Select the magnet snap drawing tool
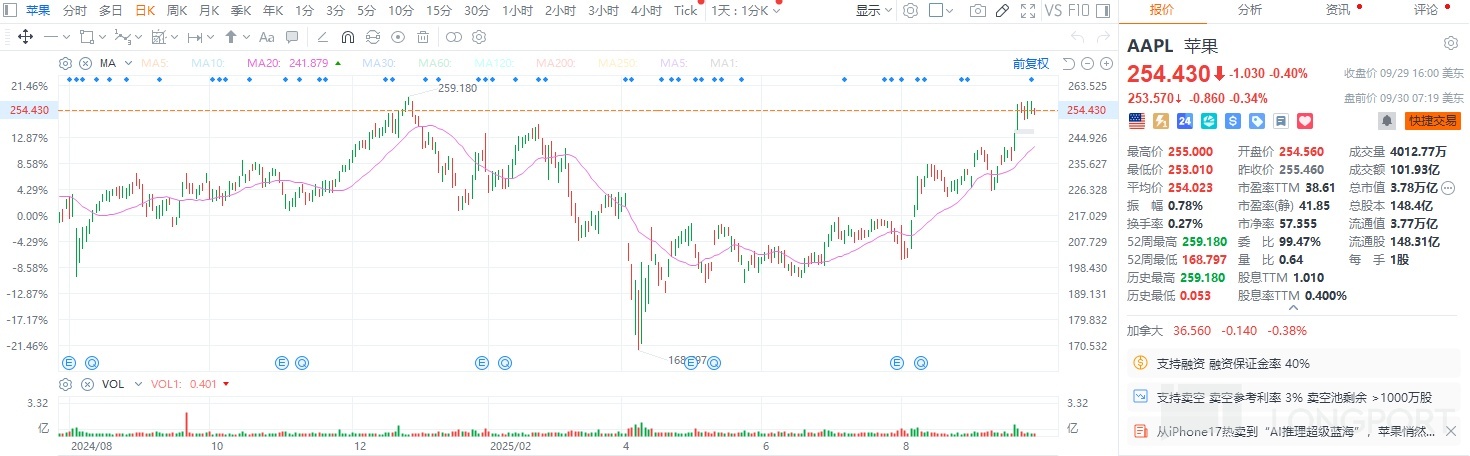Viewport: 1470px width, 456px height. [348, 37]
